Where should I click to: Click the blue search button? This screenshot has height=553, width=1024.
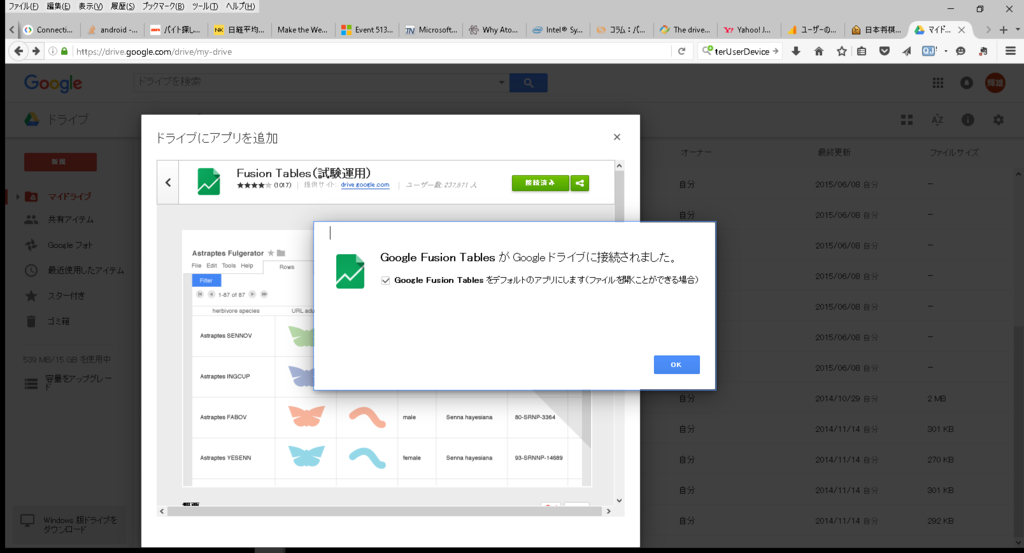(528, 82)
